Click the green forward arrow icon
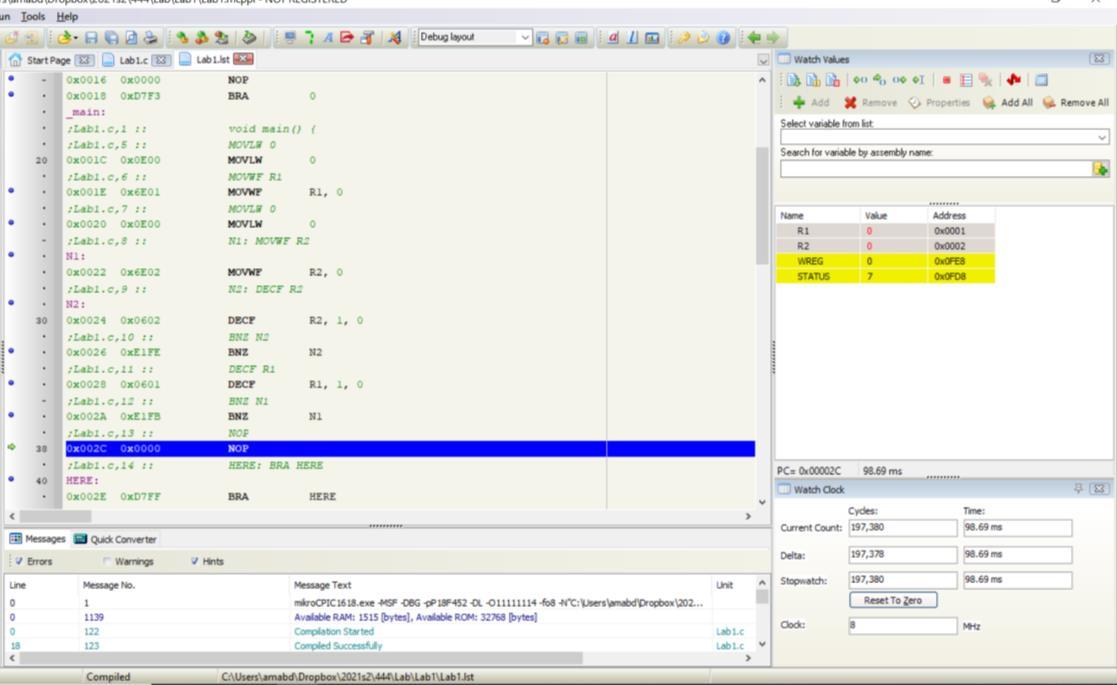Screen dimensions: 1117x685 pyautogui.click(x=773, y=38)
